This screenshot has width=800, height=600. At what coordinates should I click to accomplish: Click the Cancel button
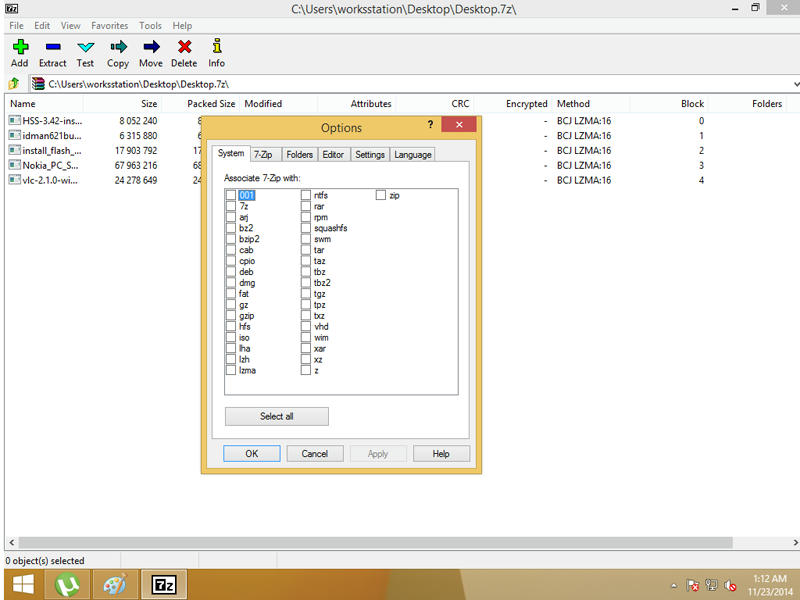click(x=315, y=454)
